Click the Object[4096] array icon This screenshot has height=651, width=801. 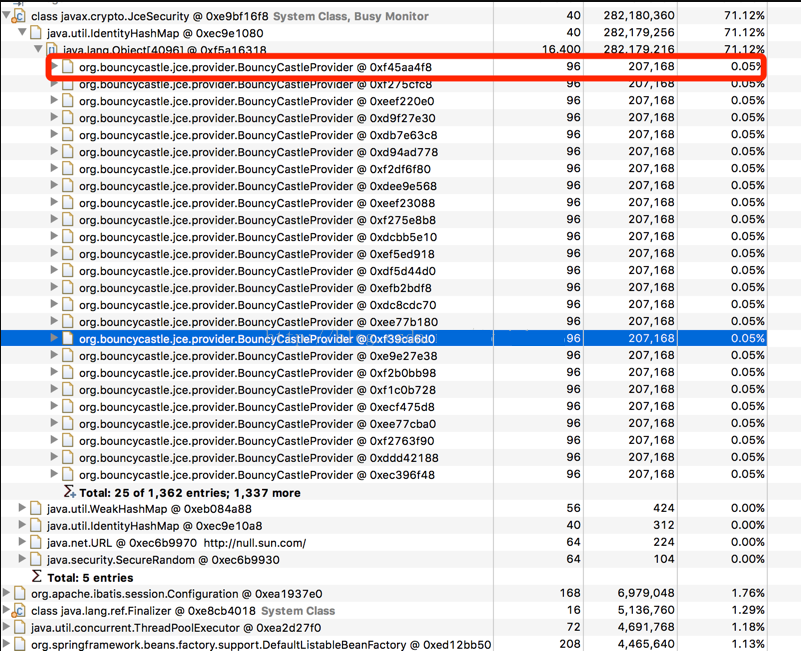click(51, 50)
